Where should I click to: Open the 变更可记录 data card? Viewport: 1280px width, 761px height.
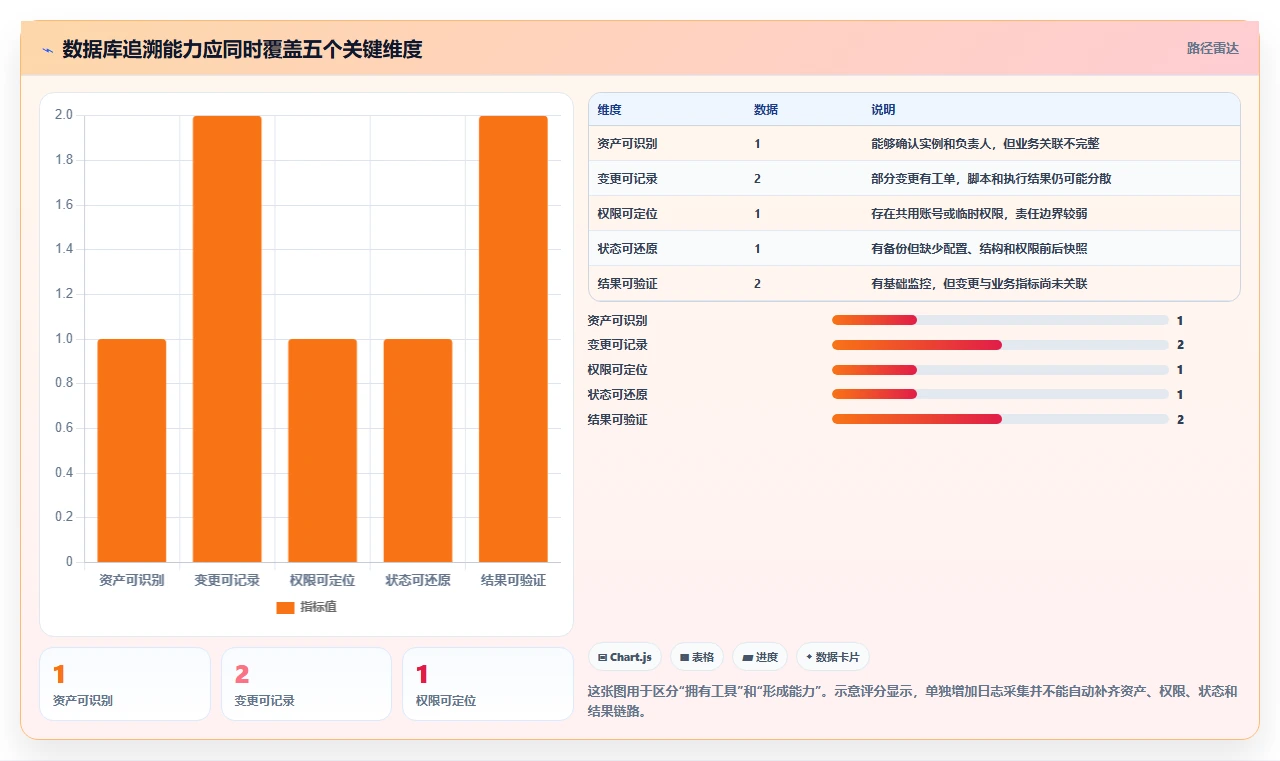pos(306,684)
